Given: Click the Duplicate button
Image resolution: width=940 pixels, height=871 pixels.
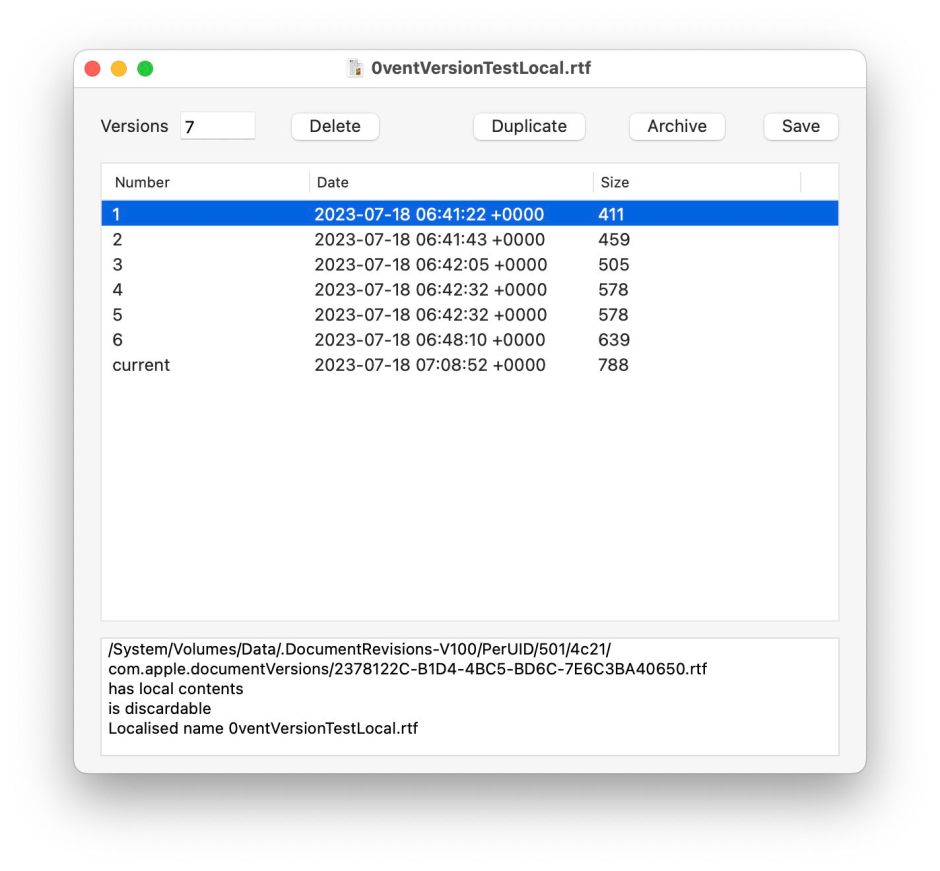Looking at the screenshot, I should 529,126.
